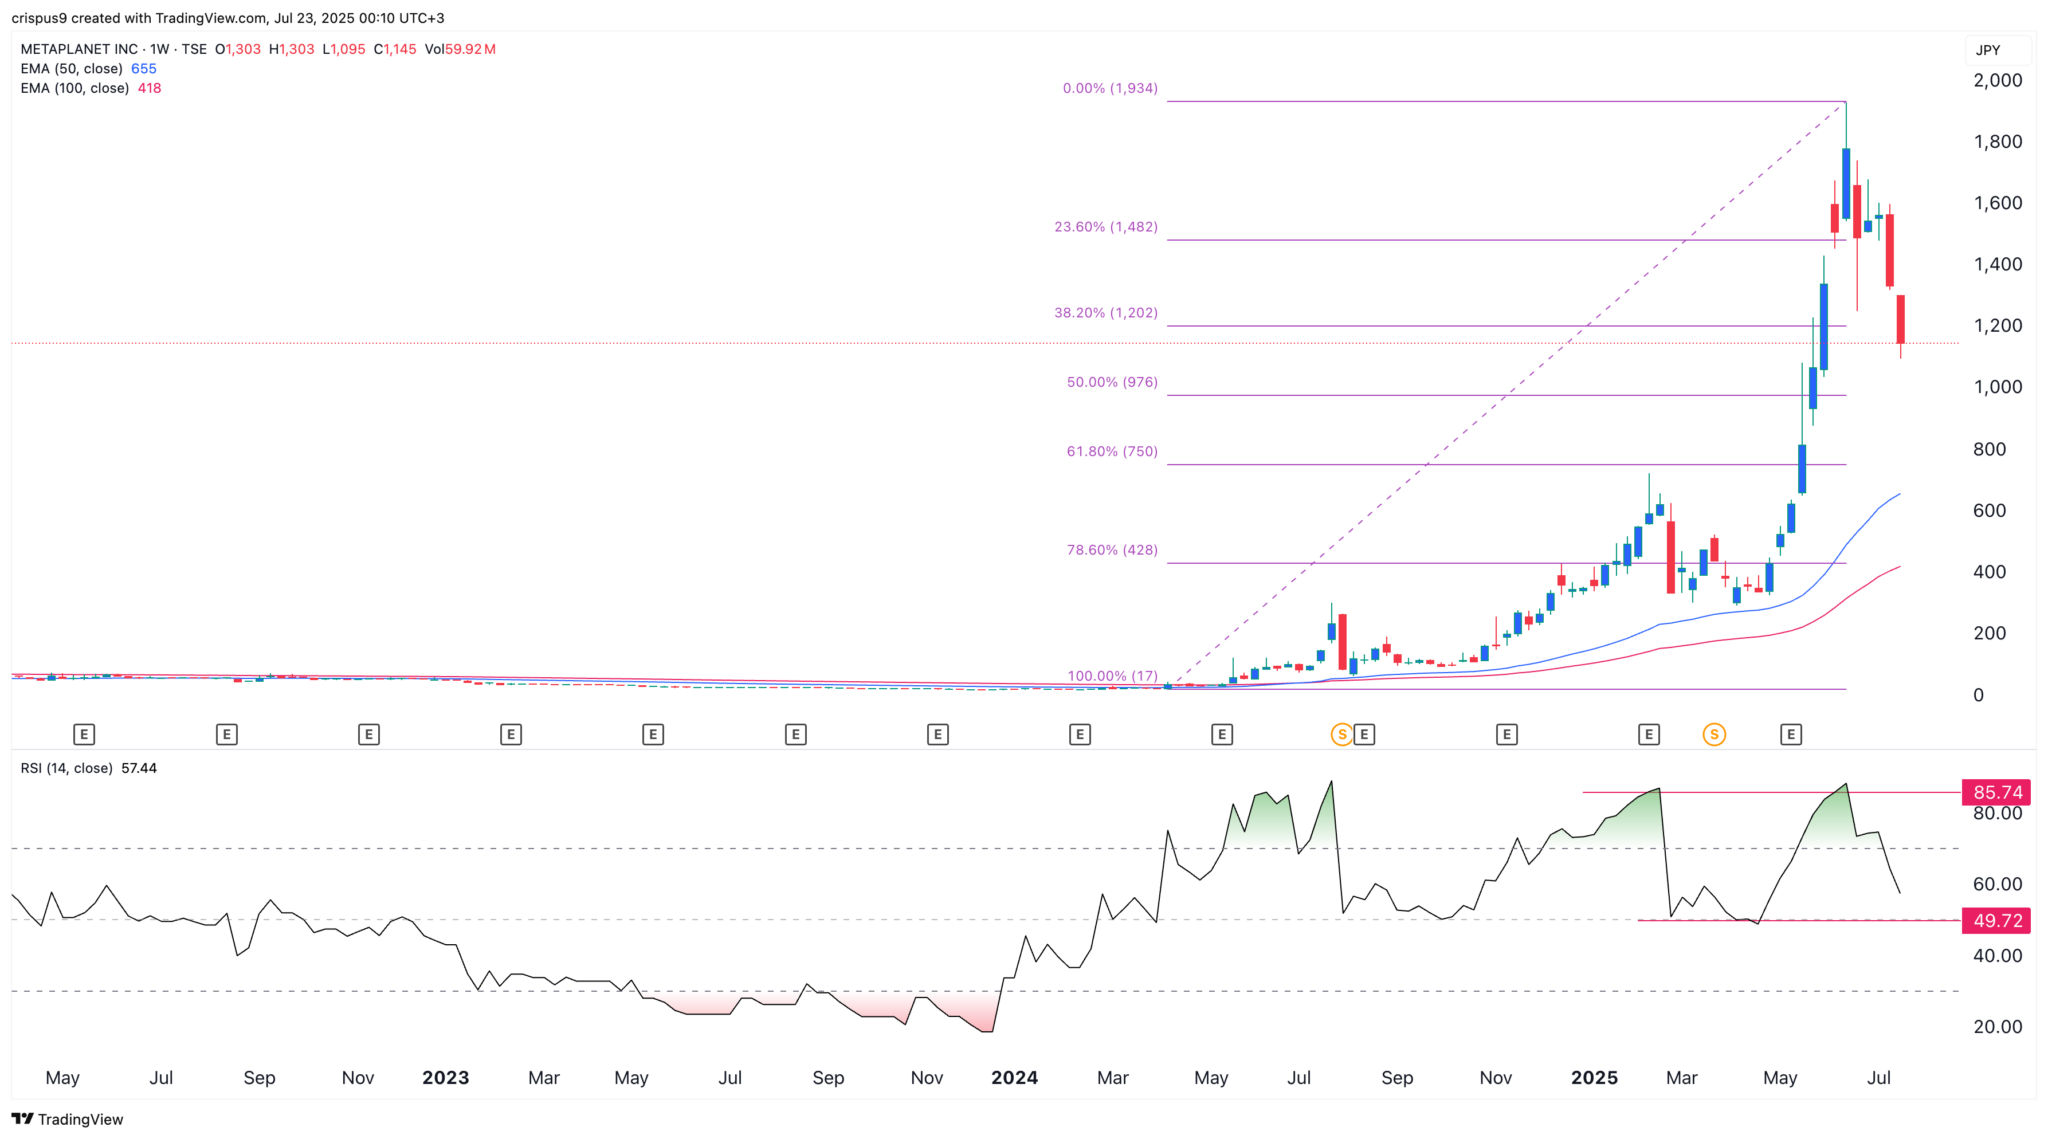Select the 50.00% (976) Fibonacci level label
This screenshot has height=1139, width=2048.
click(1112, 382)
